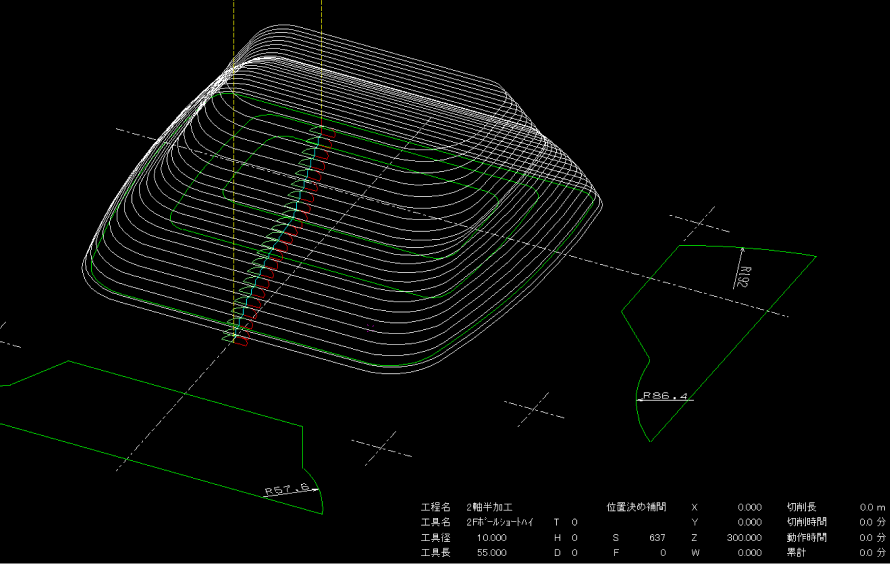Click the spindle speed S value 637
The image size is (890, 564).
pyautogui.click(x=657, y=537)
